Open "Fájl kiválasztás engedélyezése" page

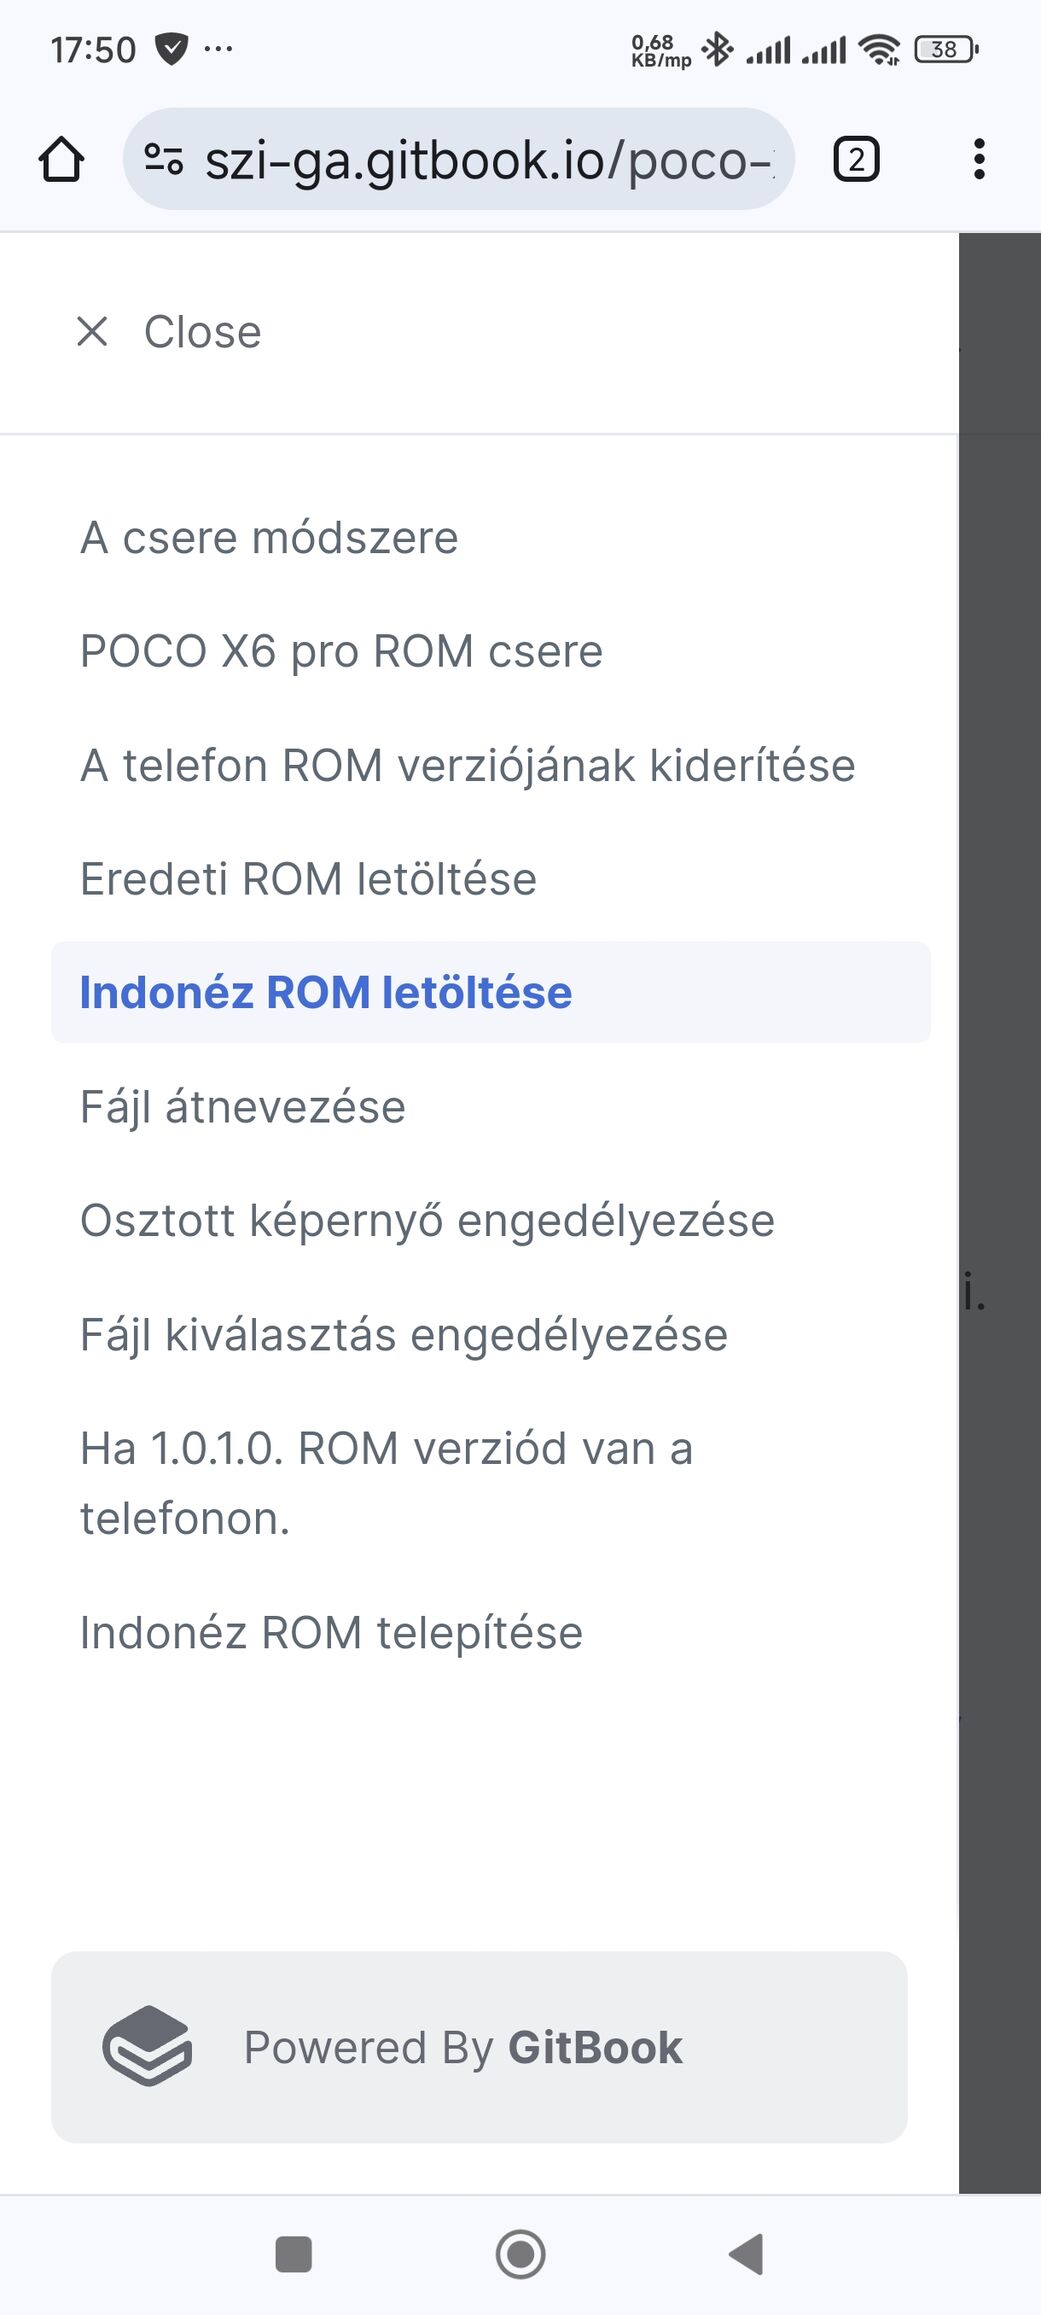point(404,1335)
